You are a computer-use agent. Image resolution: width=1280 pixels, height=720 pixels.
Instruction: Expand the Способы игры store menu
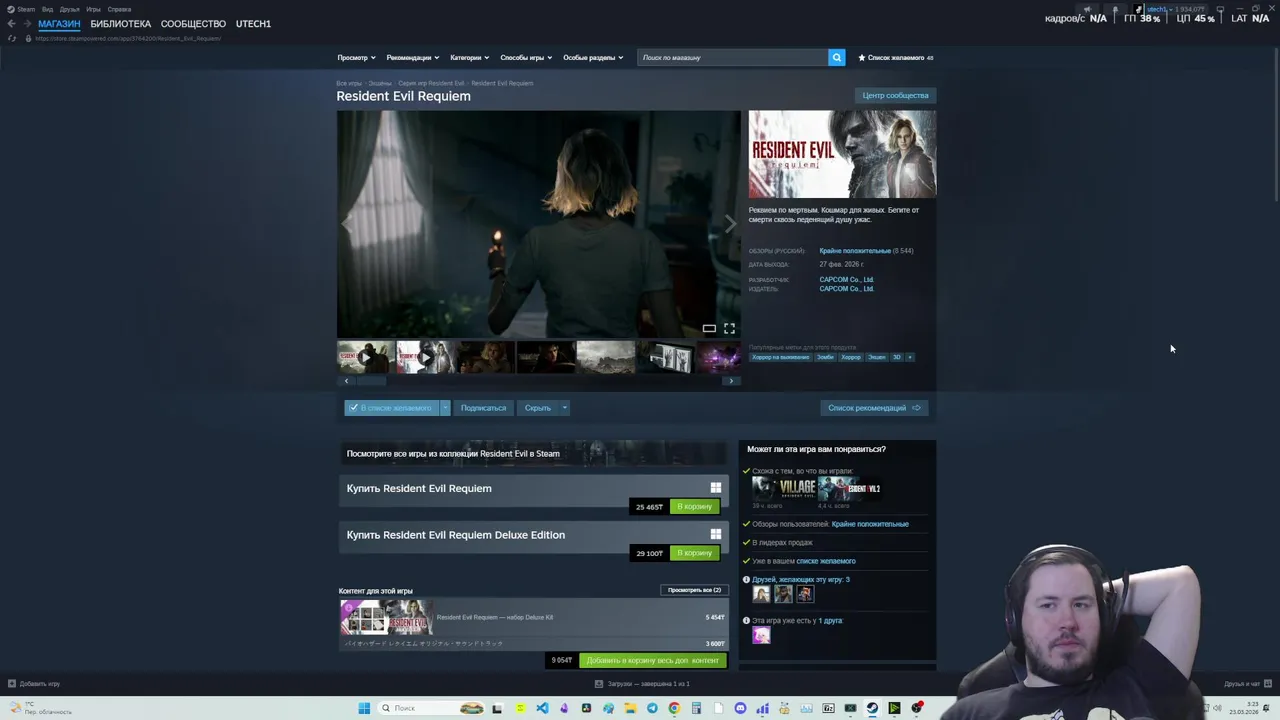pos(525,58)
